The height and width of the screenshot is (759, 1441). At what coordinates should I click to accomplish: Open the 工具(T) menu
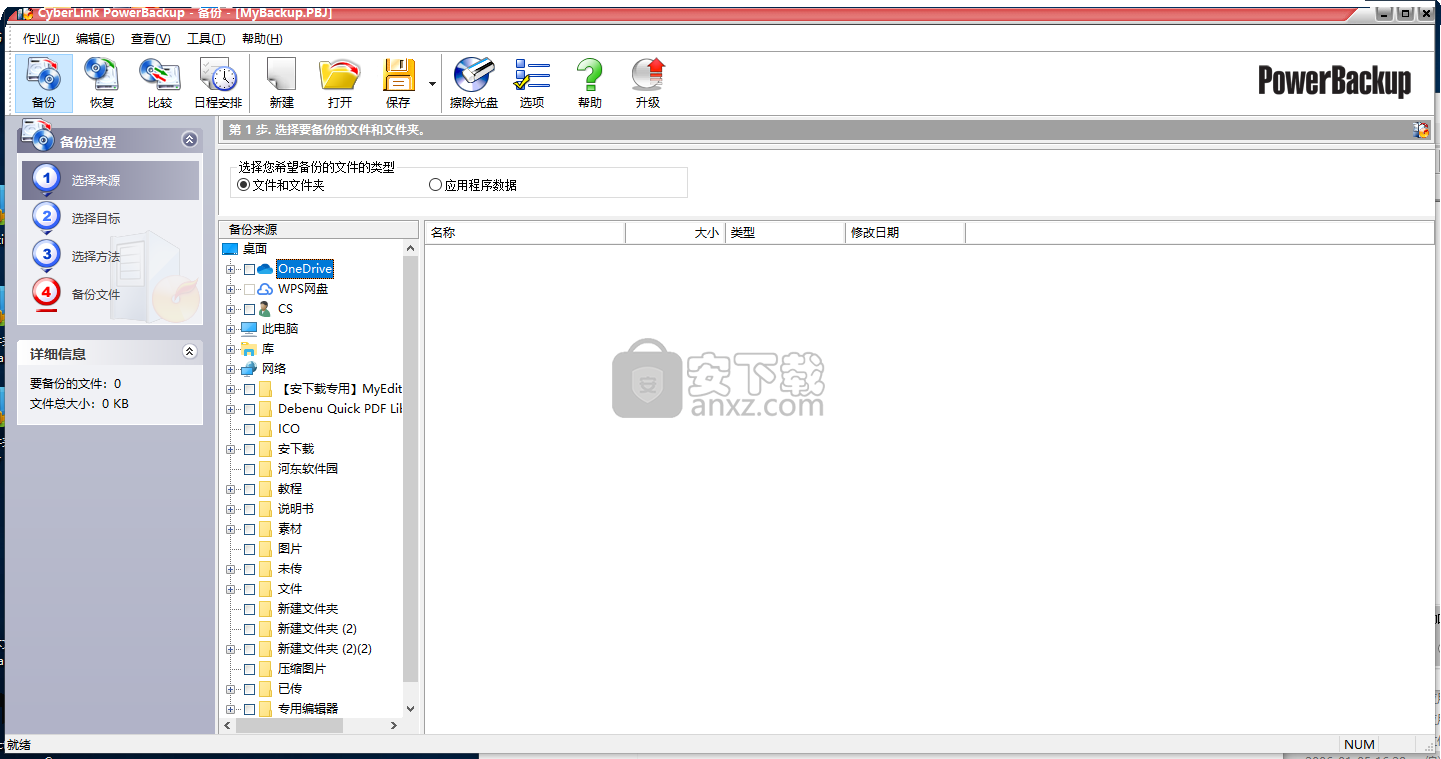[206, 39]
